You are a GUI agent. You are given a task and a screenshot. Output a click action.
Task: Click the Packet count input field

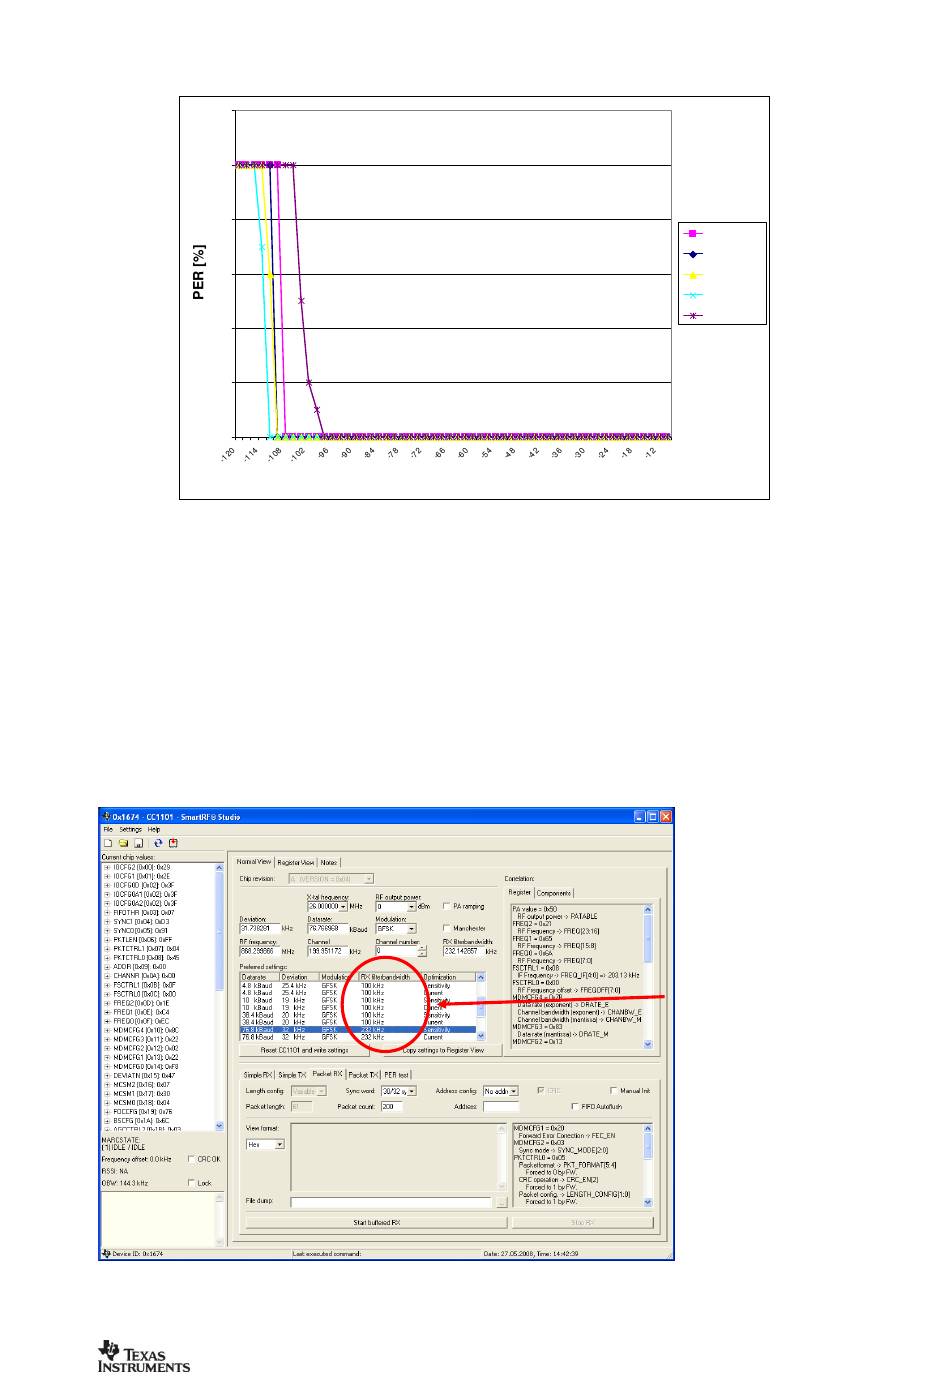[391, 1106]
